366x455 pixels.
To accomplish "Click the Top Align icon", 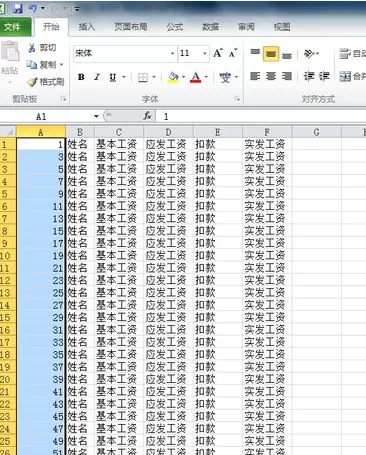I will click(255, 53).
